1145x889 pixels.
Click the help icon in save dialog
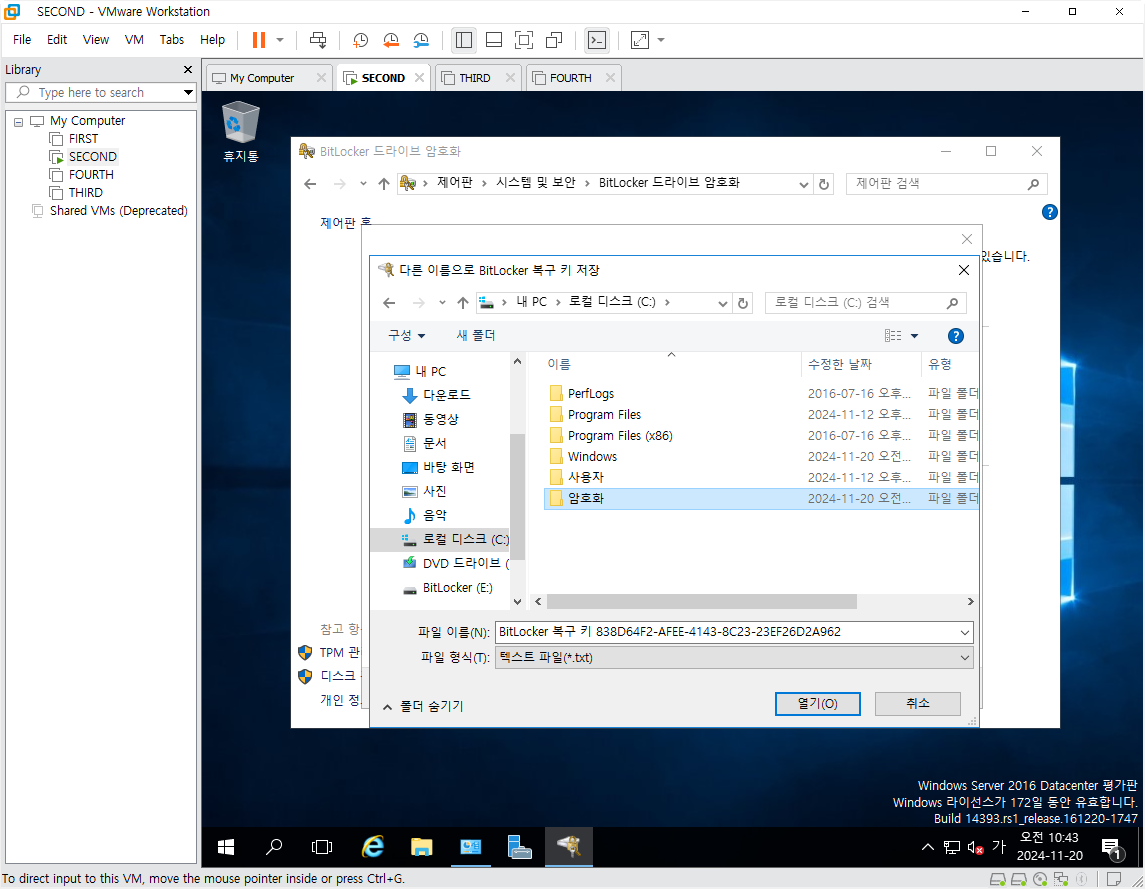(x=955, y=335)
